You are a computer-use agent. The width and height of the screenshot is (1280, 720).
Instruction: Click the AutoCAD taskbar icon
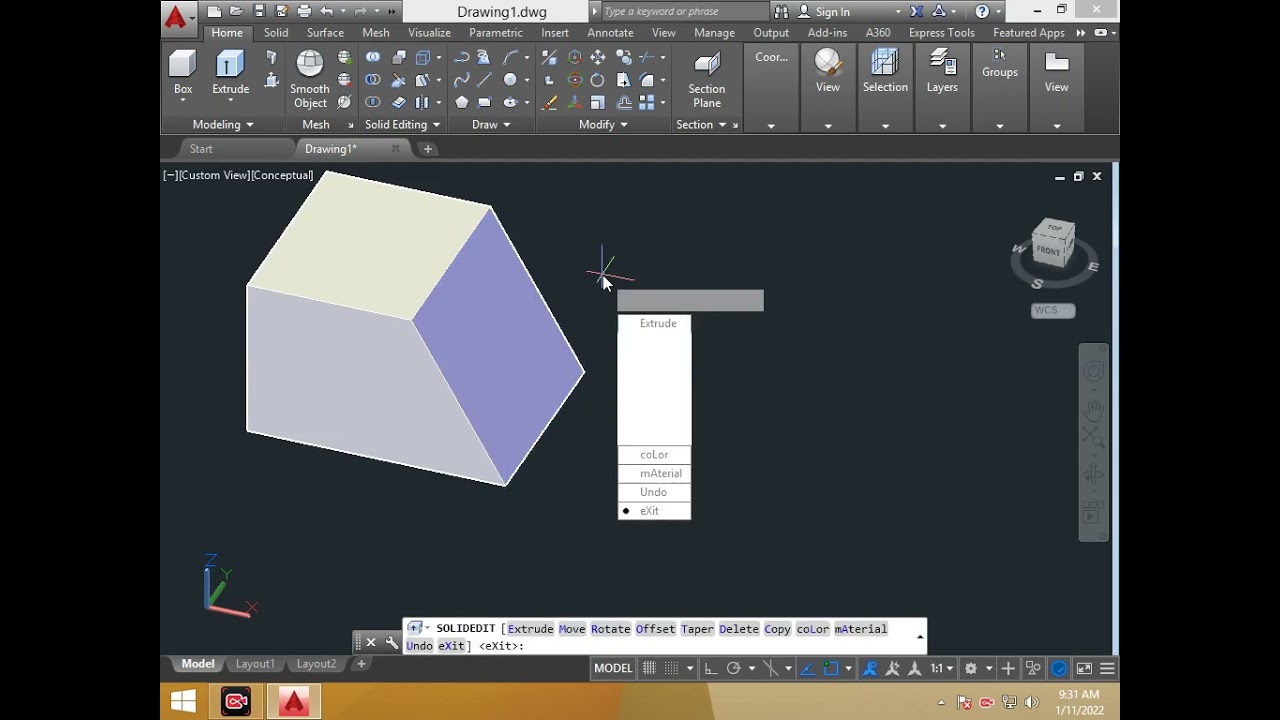coord(293,702)
